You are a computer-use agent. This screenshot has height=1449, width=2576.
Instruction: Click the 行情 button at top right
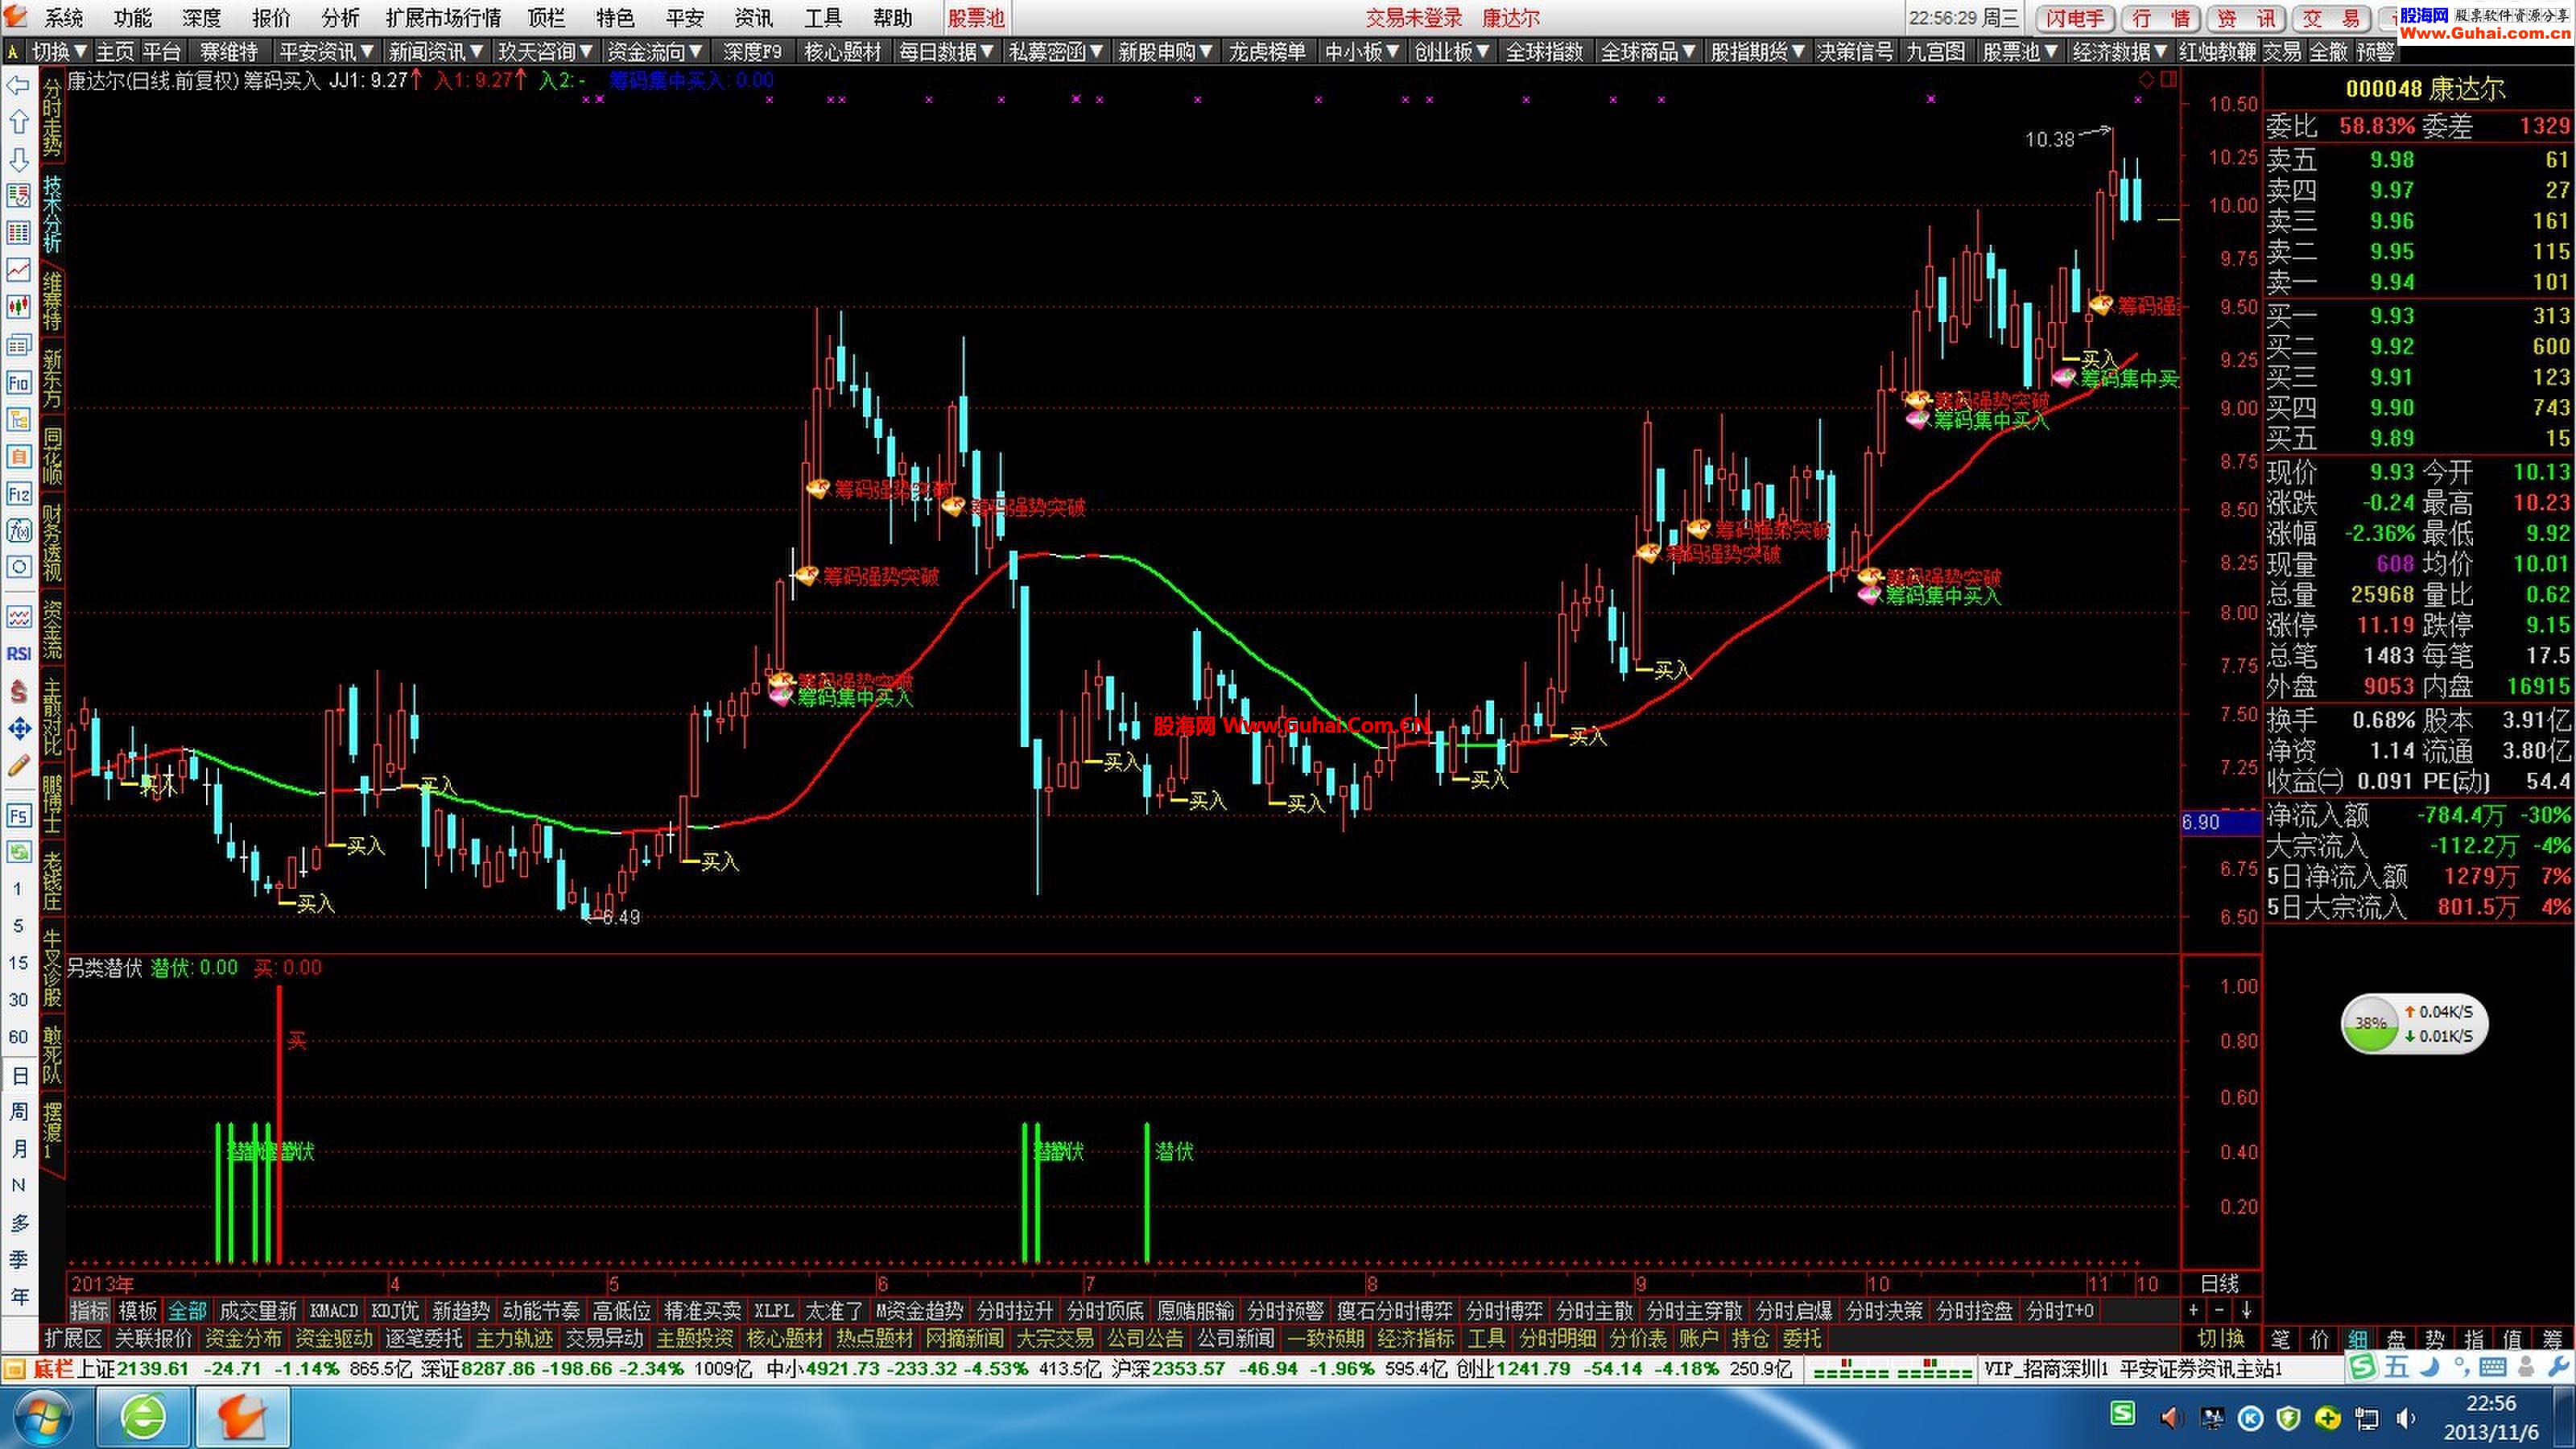click(2160, 18)
